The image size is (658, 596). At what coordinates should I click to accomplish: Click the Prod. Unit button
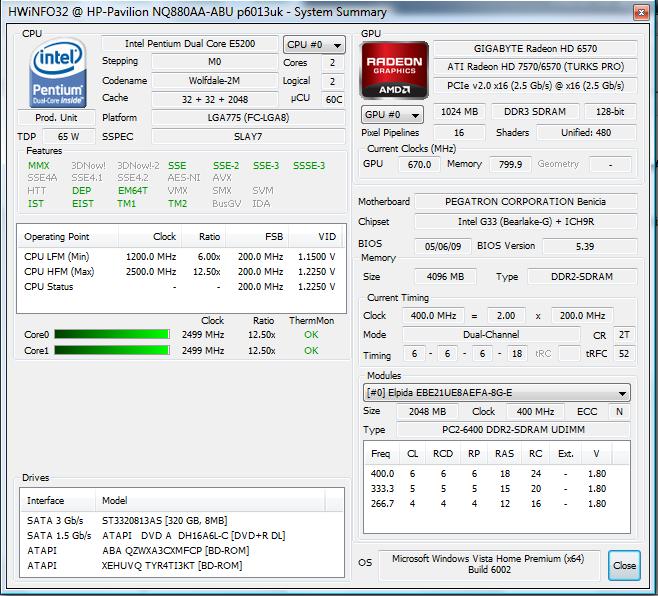click(x=56, y=118)
